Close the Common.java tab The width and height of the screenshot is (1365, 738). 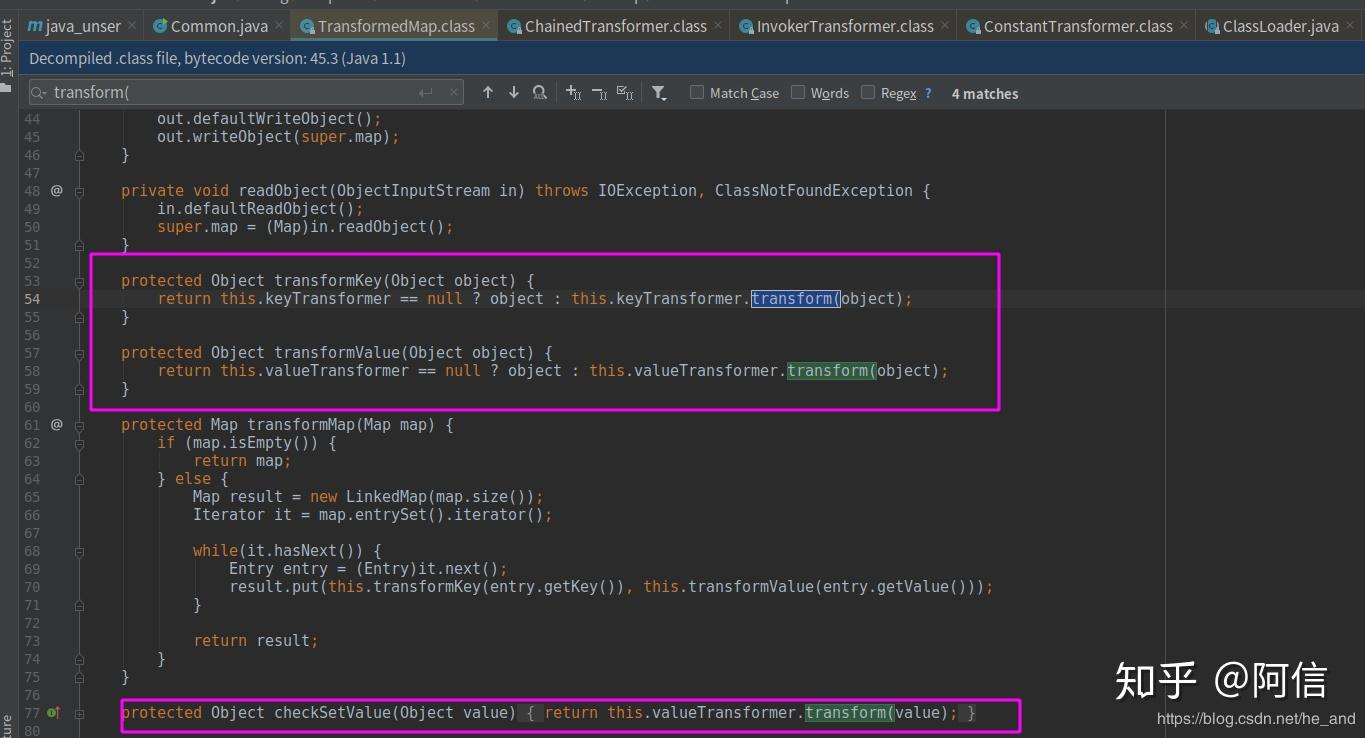[x=278, y=25]
